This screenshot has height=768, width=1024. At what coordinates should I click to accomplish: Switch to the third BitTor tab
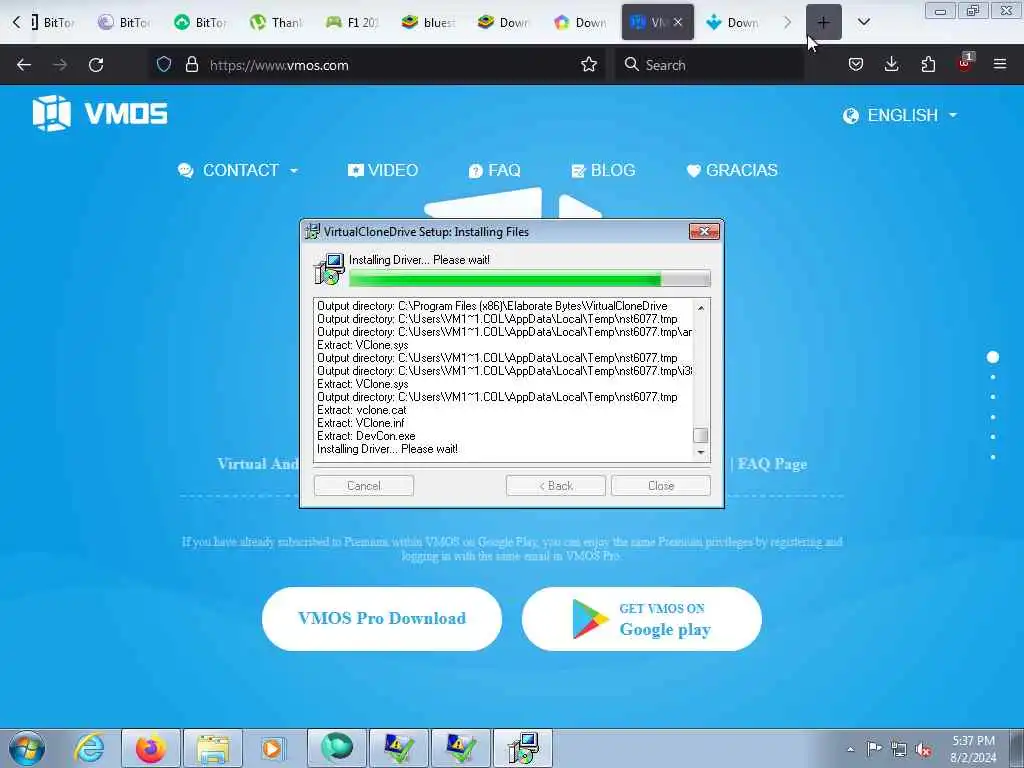click(x=201, y=22)
